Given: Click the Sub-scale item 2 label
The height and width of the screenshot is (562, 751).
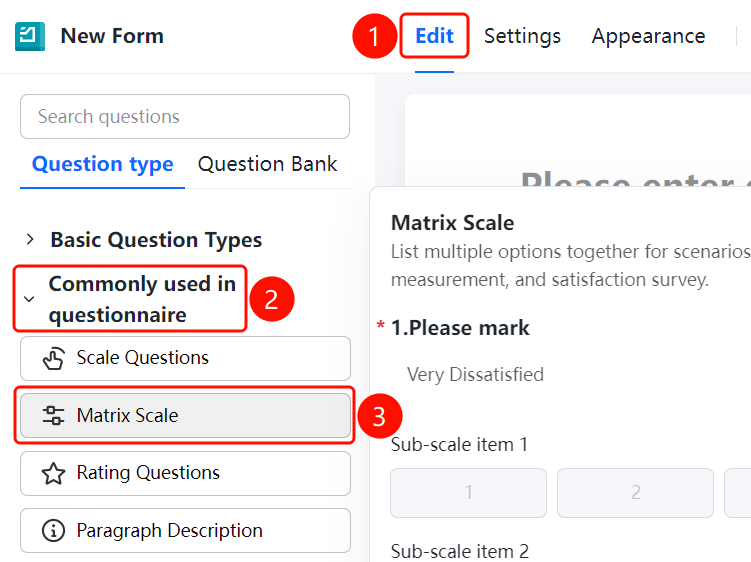Looking at the screenshot, I should 460,551.
